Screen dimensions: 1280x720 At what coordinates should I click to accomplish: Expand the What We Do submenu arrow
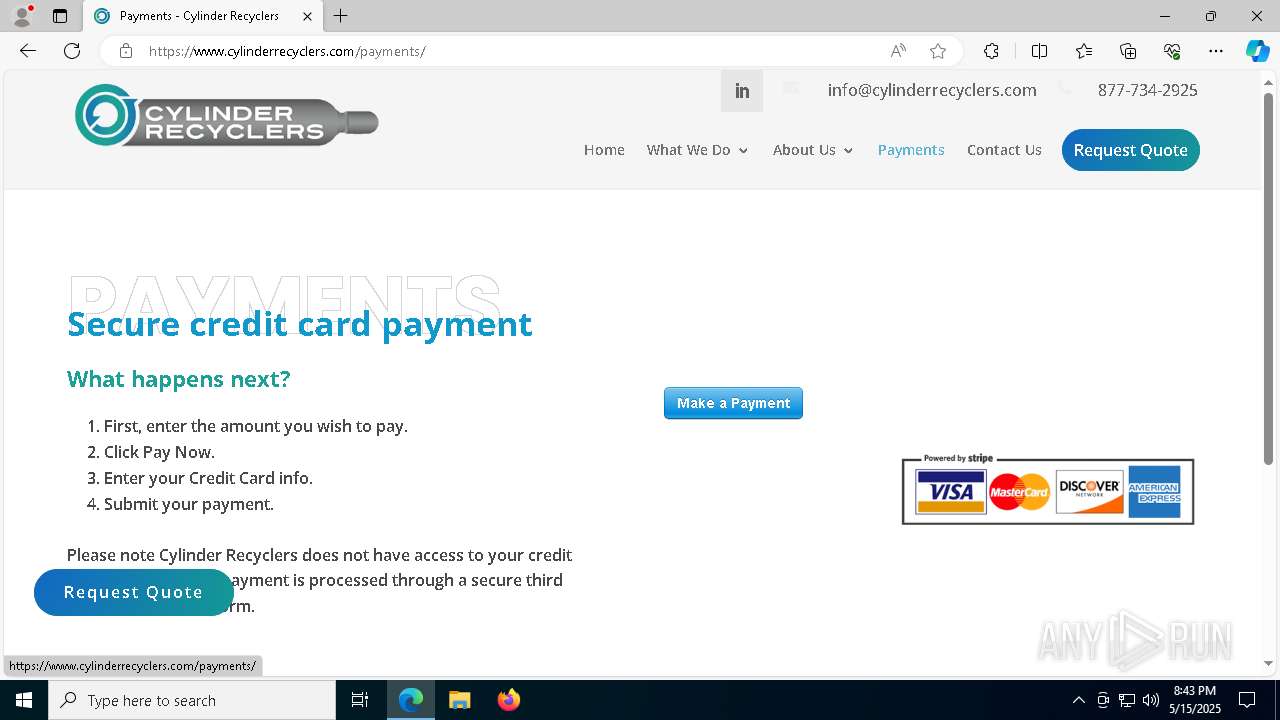(743, 151)
